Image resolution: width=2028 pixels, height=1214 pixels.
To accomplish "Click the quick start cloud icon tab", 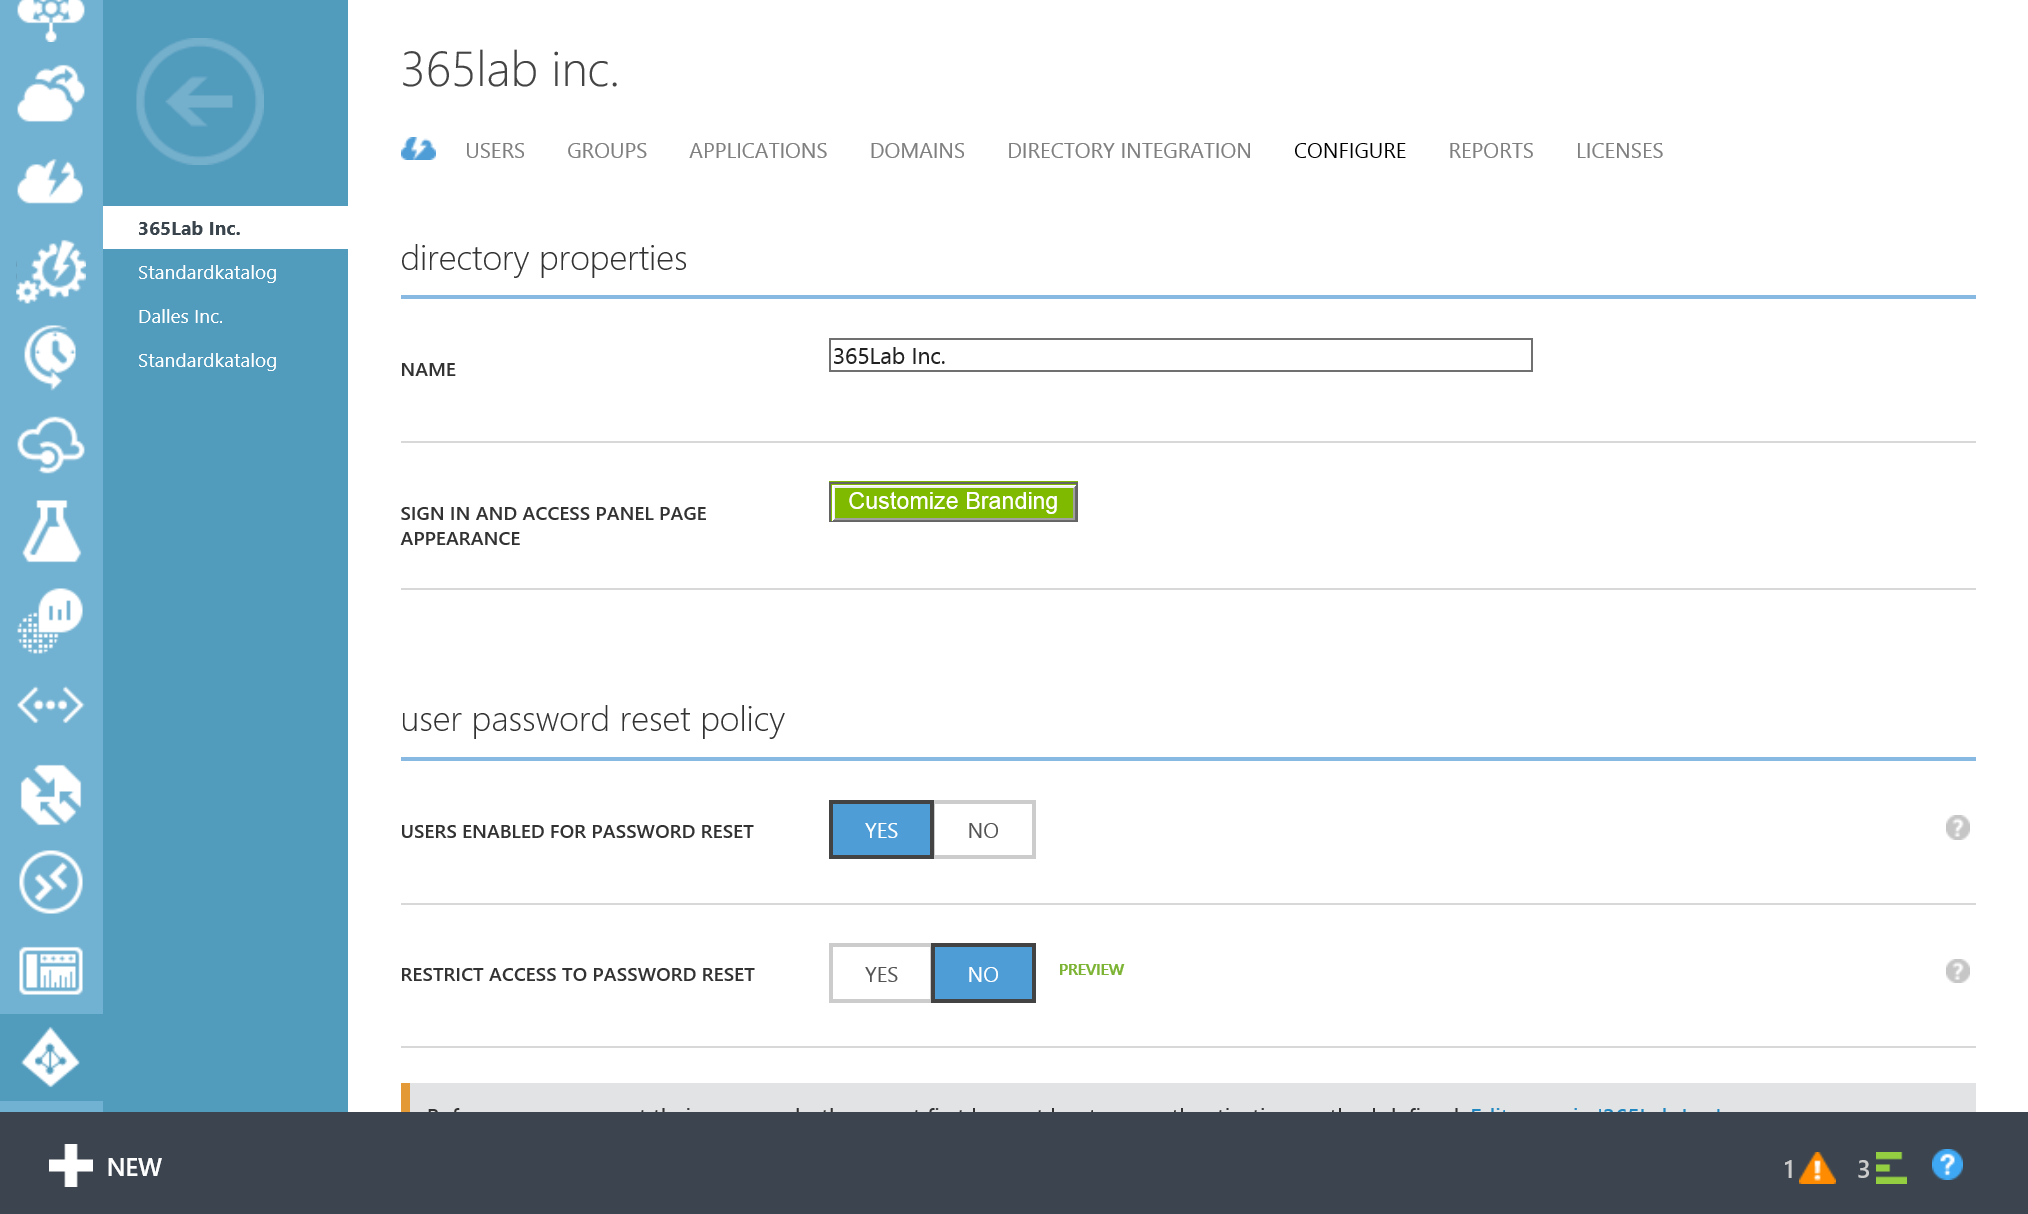I will point(418,150).
